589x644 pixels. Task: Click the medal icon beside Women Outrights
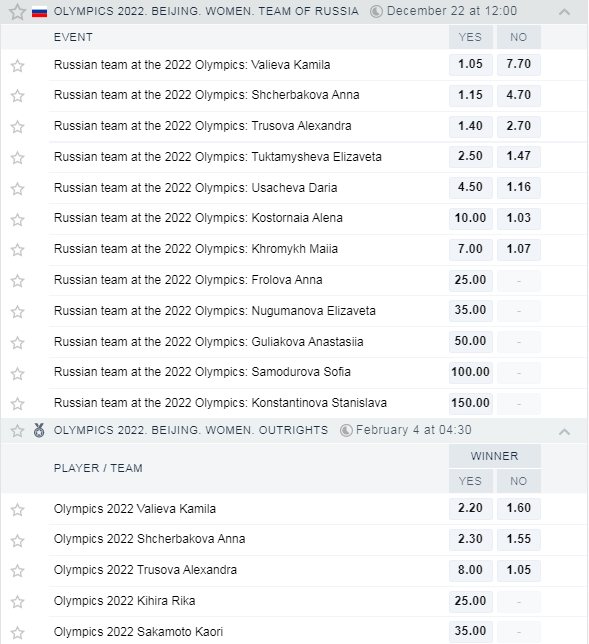[39, 430]
